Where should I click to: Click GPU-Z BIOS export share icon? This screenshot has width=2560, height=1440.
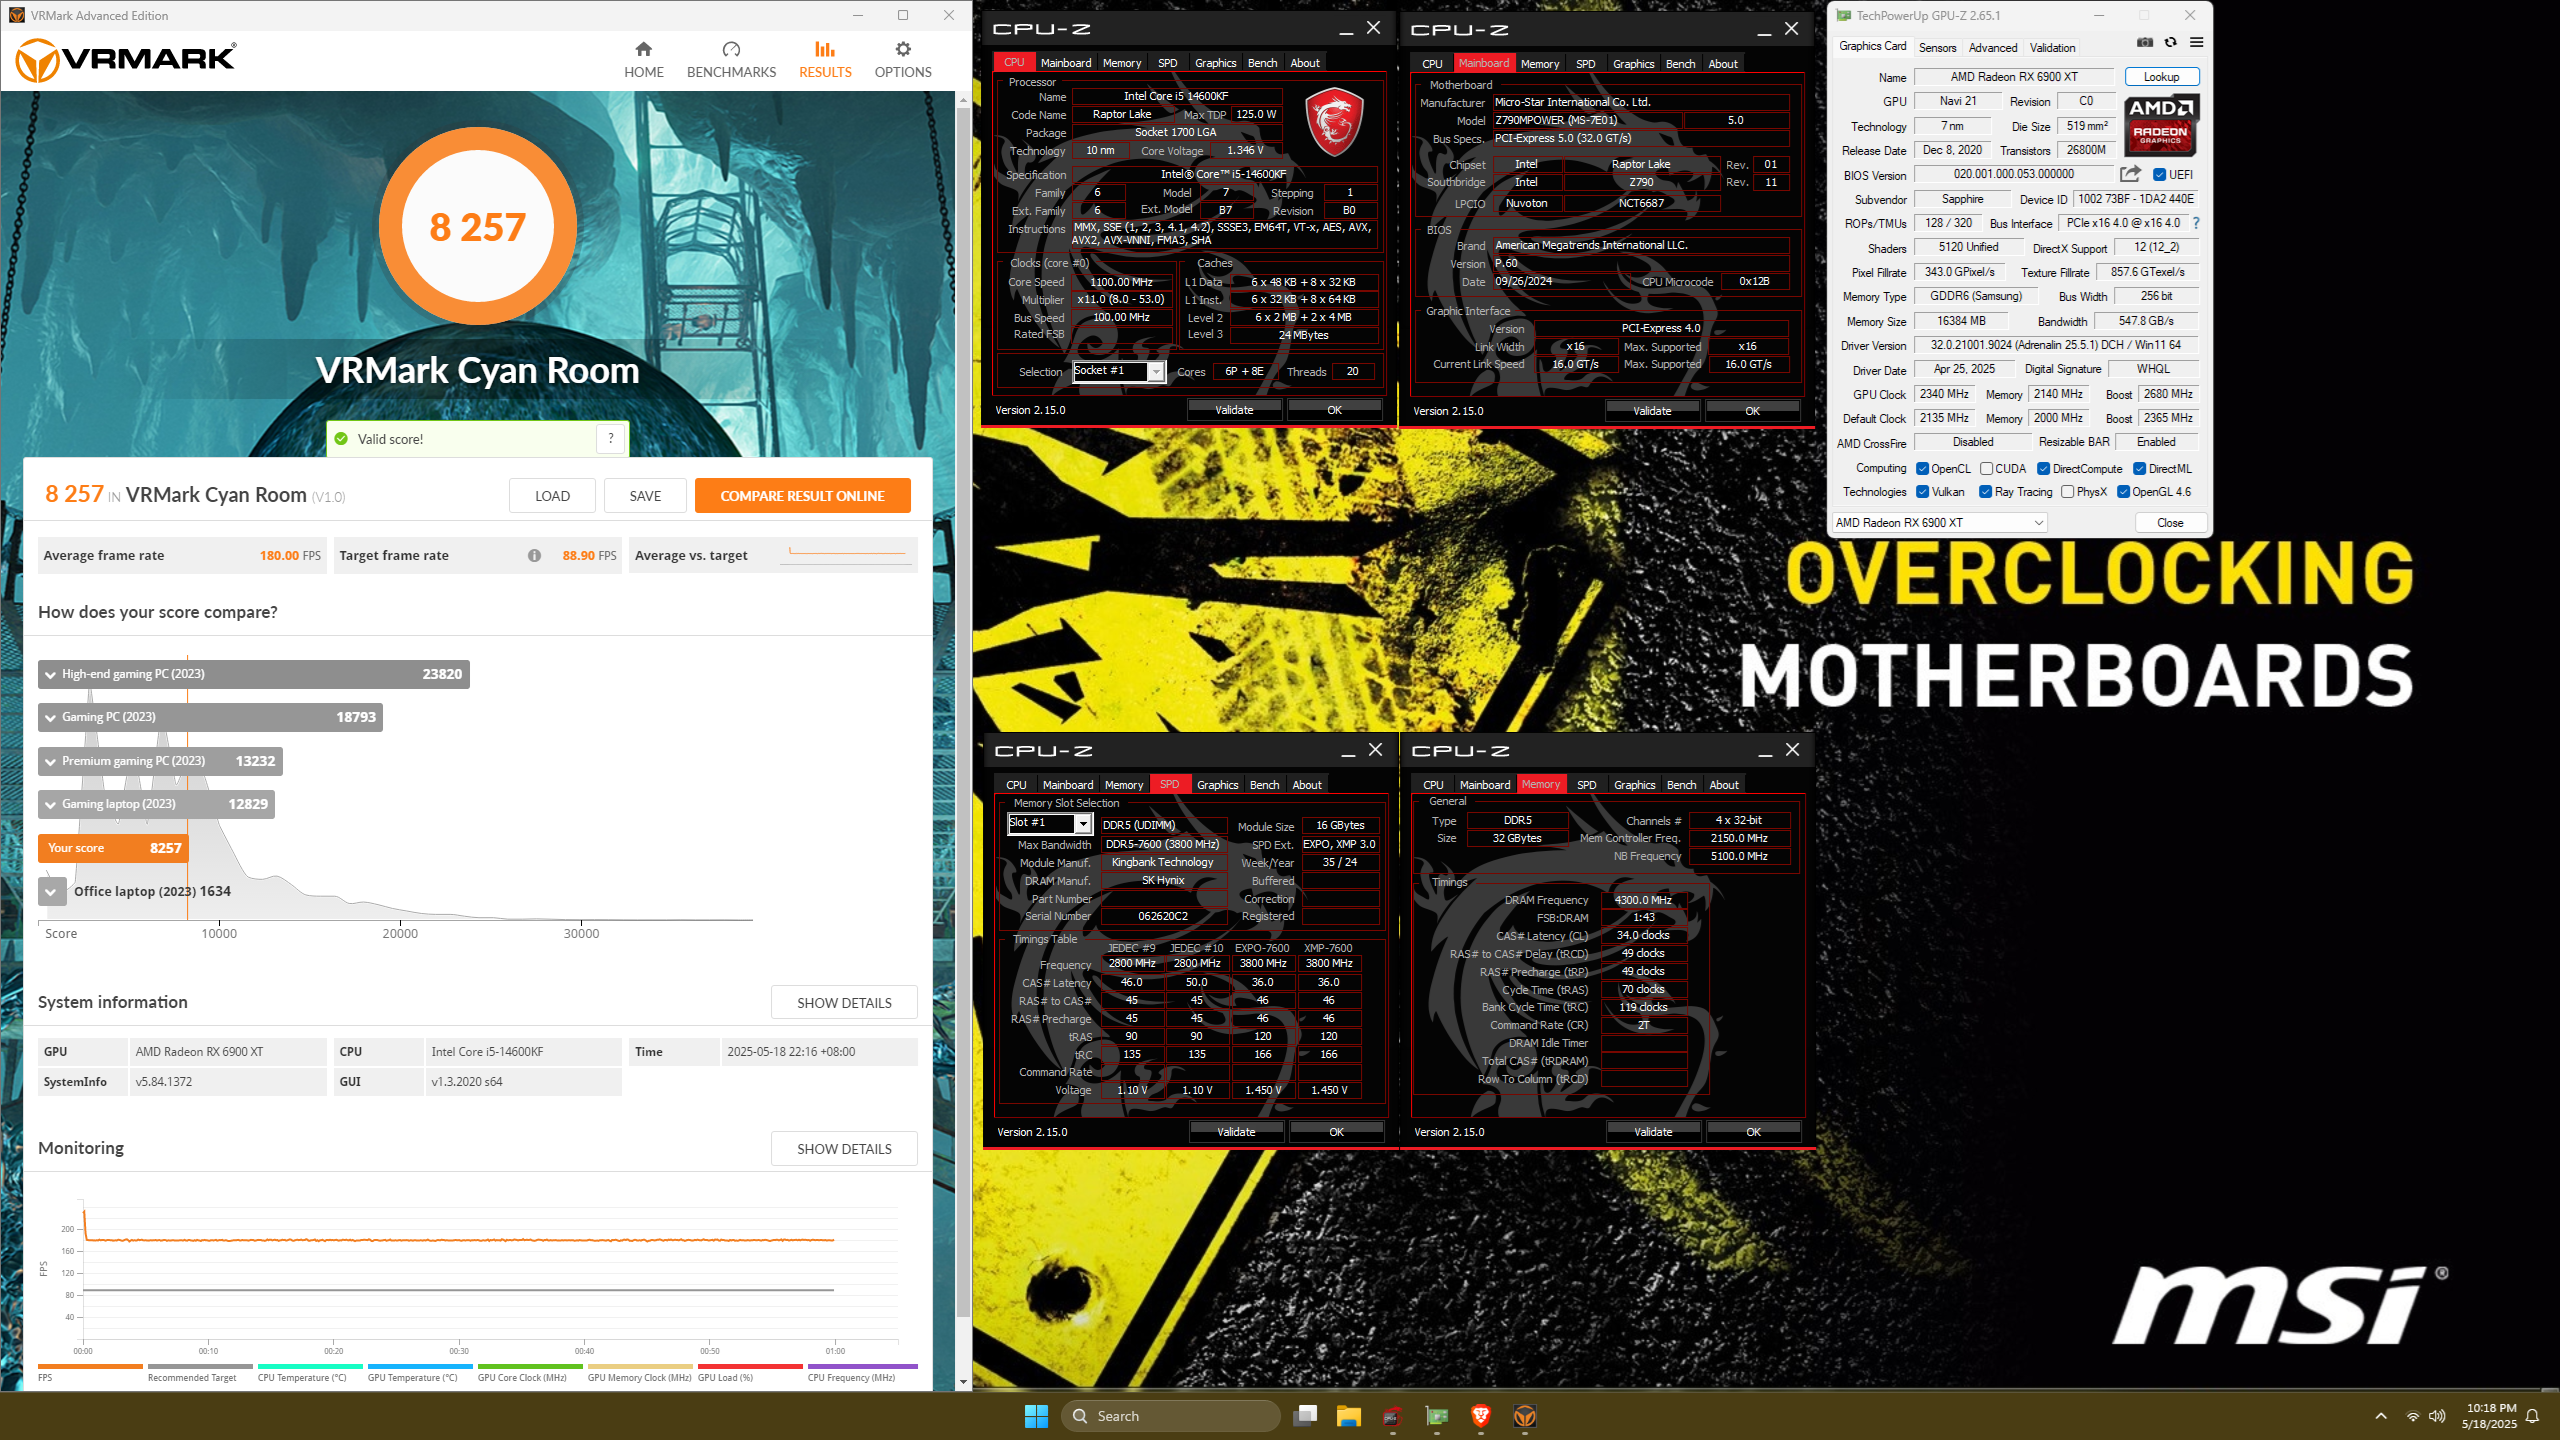point(2130,174)
